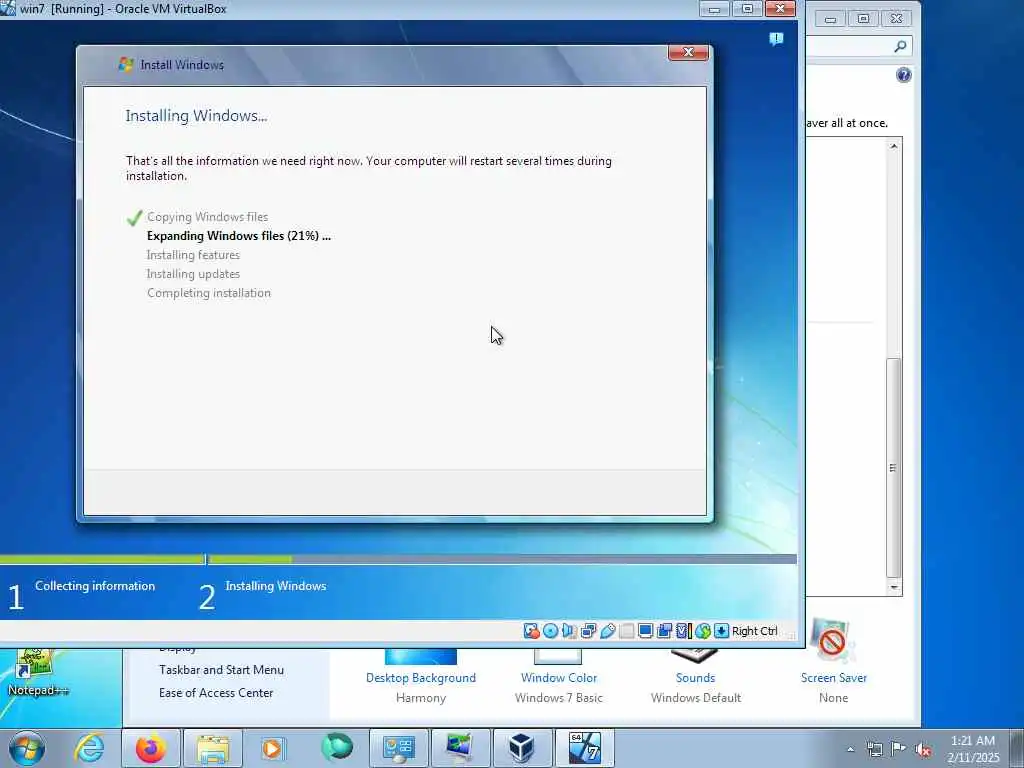This screenshot has width=1024, height=768.
Task: Click the 'Installing Windows' stage label
Action: click(276, 586)
